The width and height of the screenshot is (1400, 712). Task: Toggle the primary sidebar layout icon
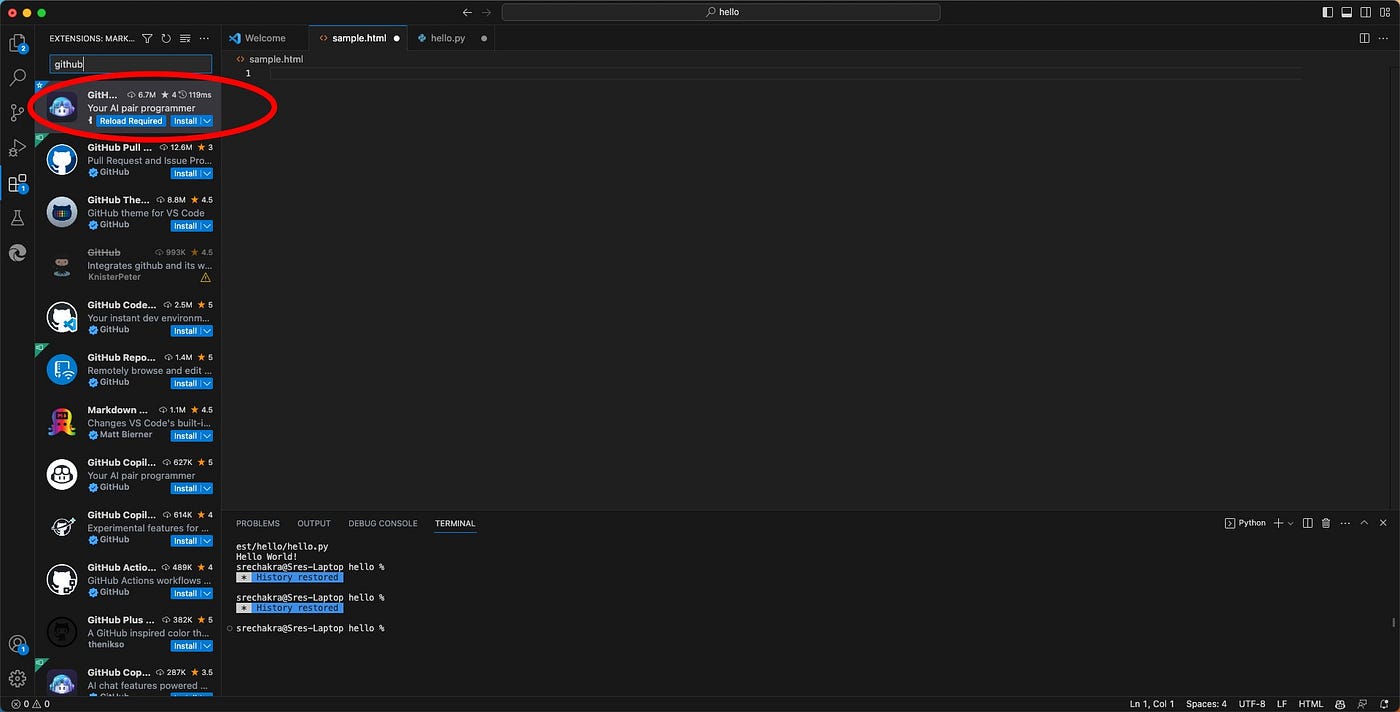[x=1328, y=12]
